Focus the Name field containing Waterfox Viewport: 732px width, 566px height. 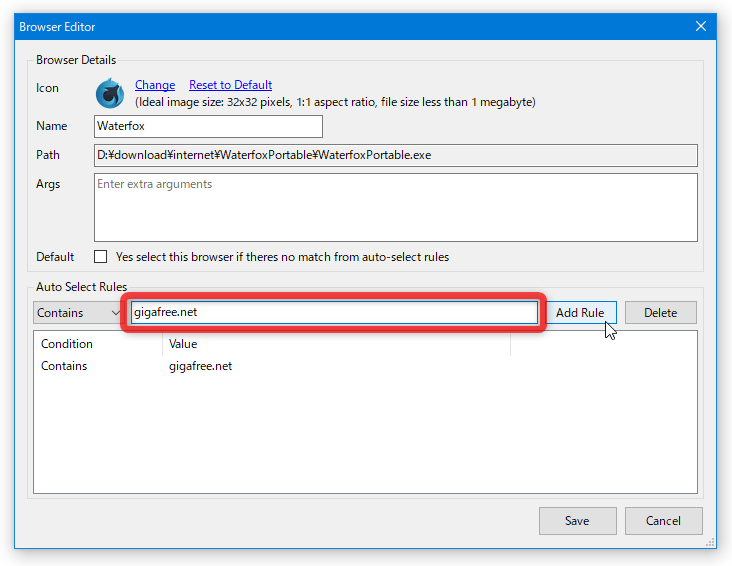(x=208, y=126)
